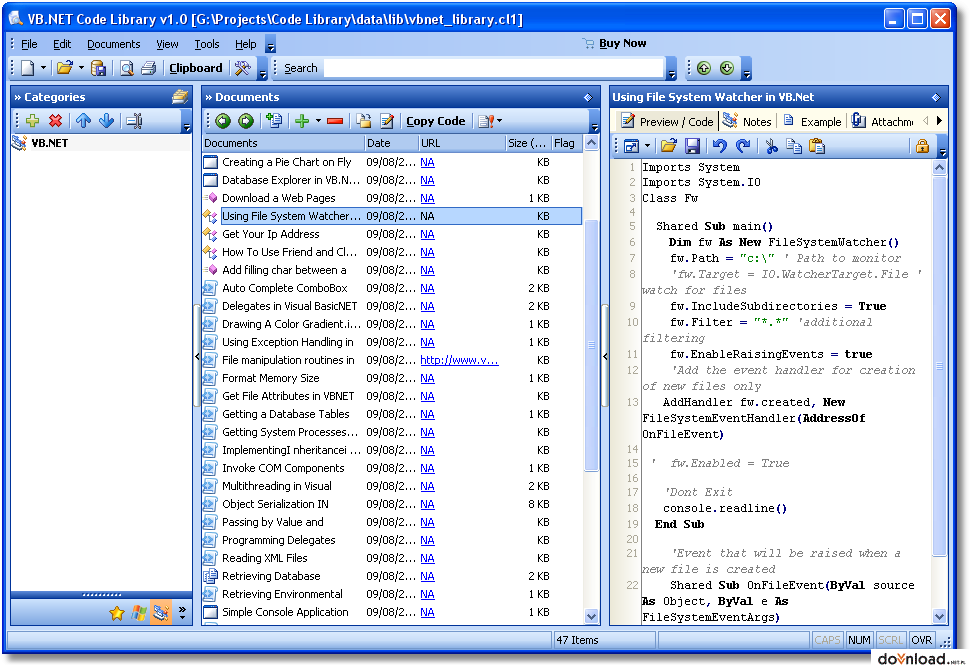
Task: Click the shopping cart Buy Now button
Action: (614, 43)
